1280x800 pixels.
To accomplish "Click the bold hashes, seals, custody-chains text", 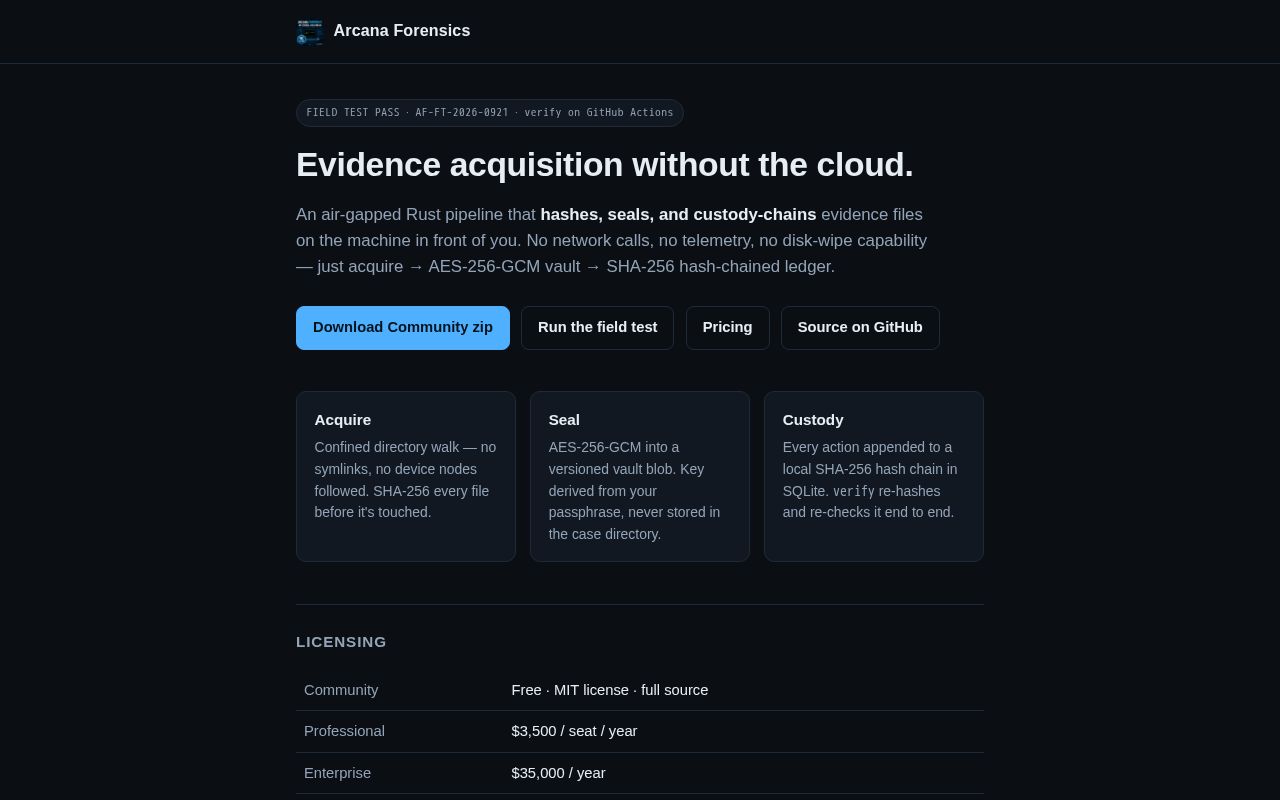I will [678, 214].
